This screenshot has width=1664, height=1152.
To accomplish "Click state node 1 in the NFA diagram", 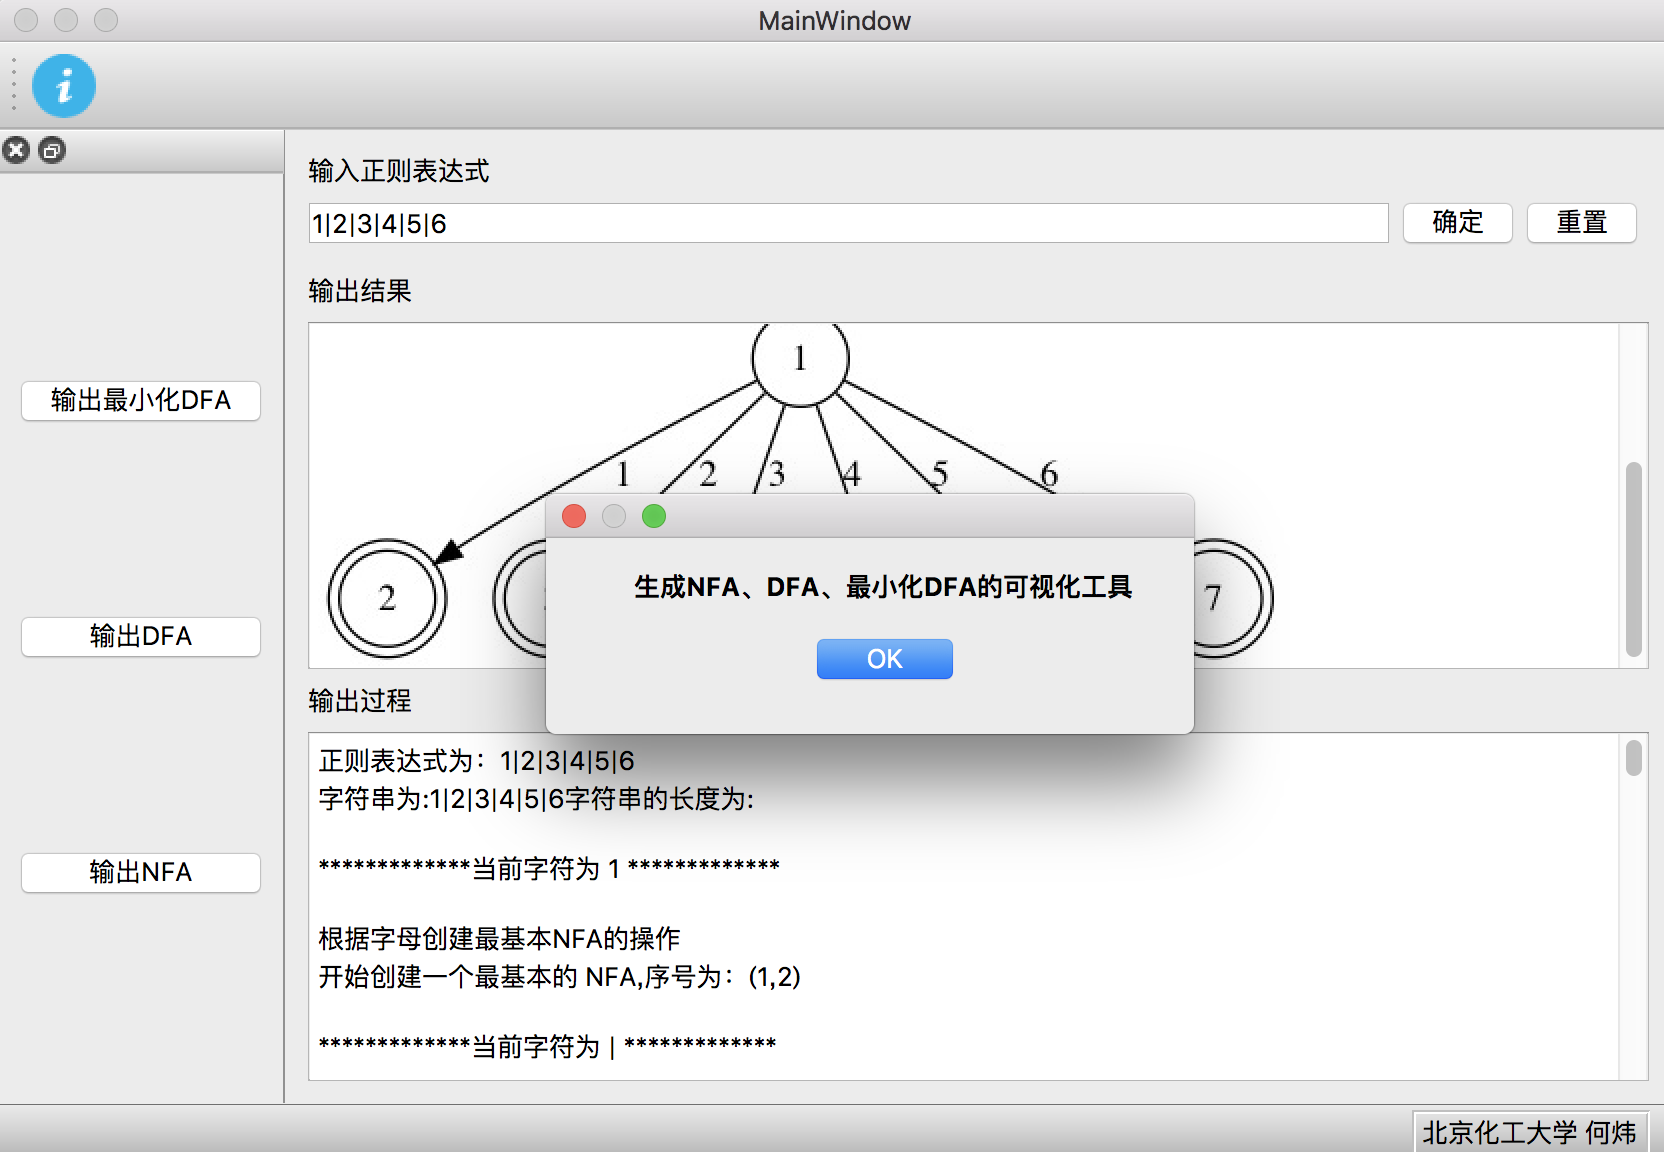I will (799, 360).
